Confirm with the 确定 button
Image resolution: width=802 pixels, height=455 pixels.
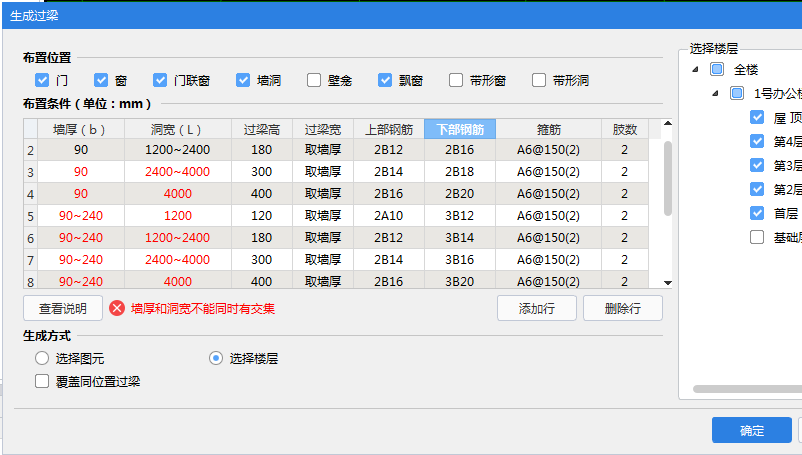752,430
